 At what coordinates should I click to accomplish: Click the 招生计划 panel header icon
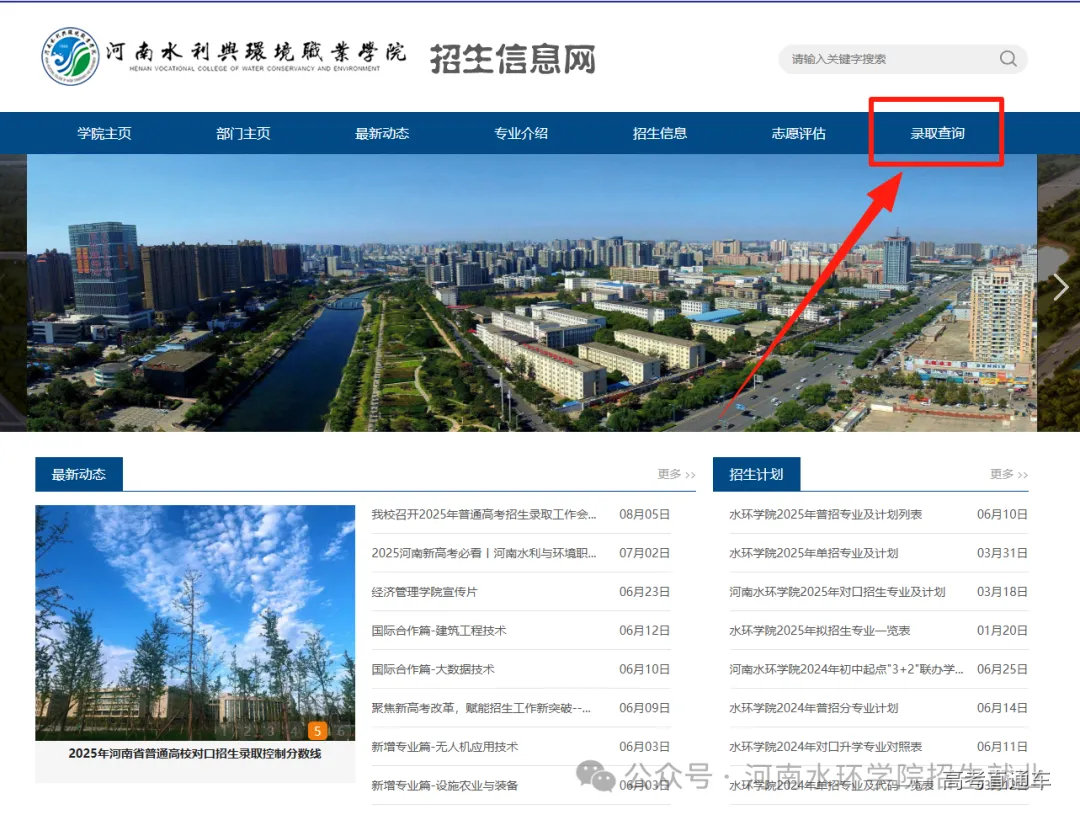click(757, 474)
